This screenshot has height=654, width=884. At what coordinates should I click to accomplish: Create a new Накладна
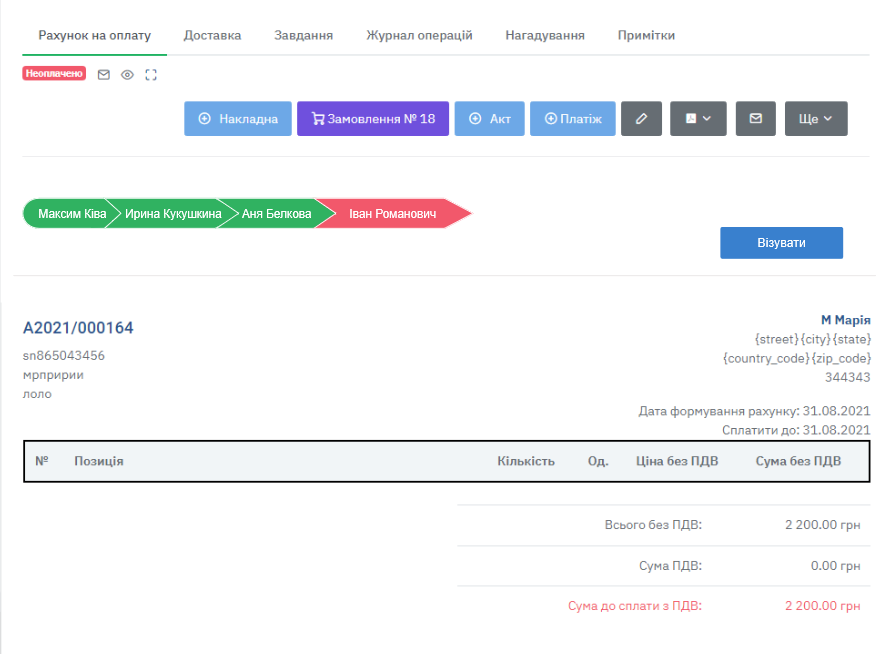pos(238,119)
